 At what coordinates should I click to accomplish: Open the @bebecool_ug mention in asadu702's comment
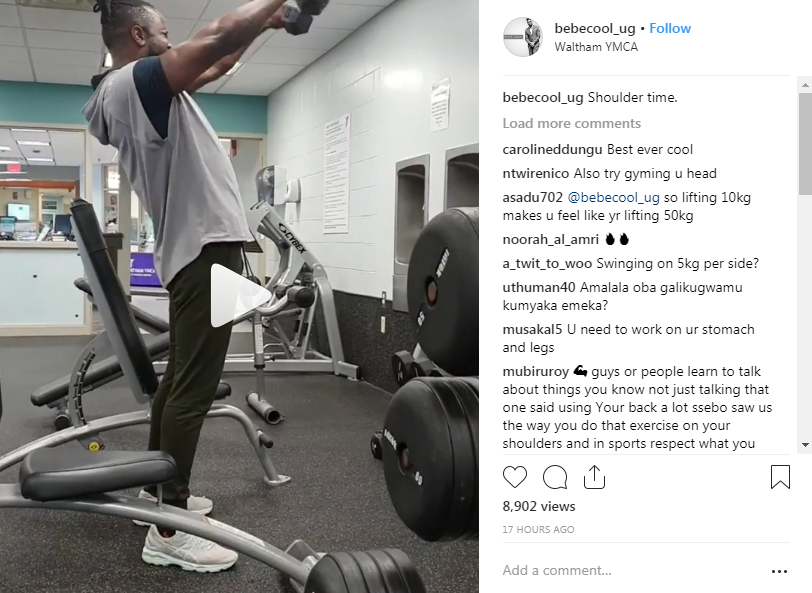point(614,197)
